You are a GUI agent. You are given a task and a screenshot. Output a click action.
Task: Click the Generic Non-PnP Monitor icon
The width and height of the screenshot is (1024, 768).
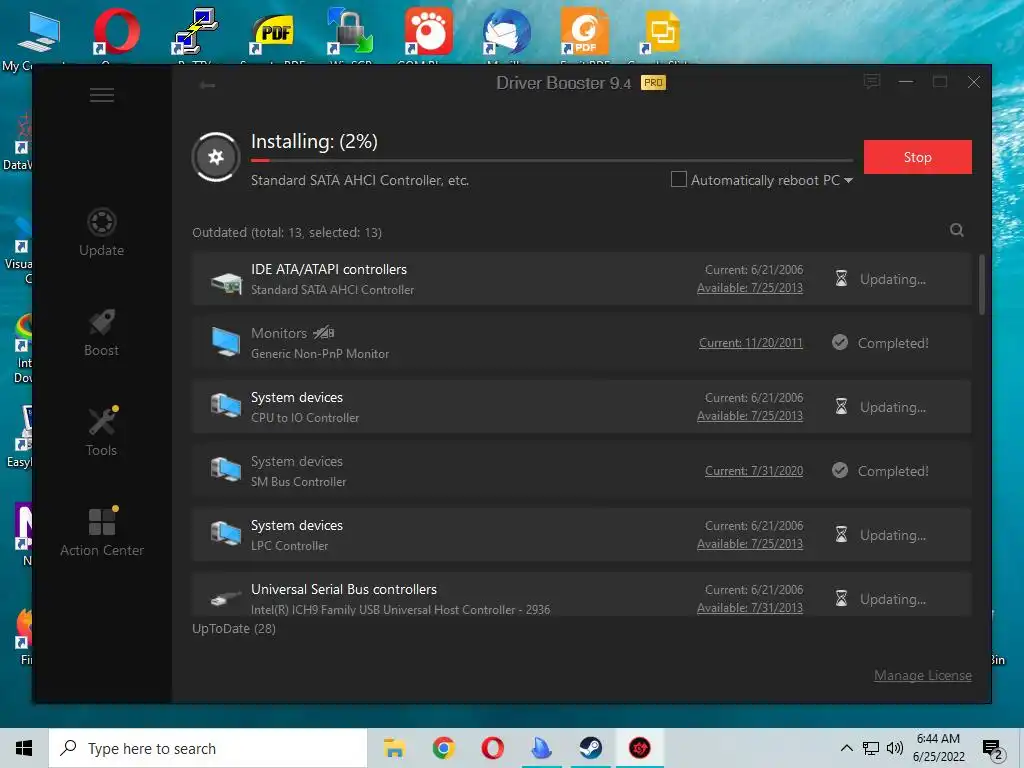226,343
